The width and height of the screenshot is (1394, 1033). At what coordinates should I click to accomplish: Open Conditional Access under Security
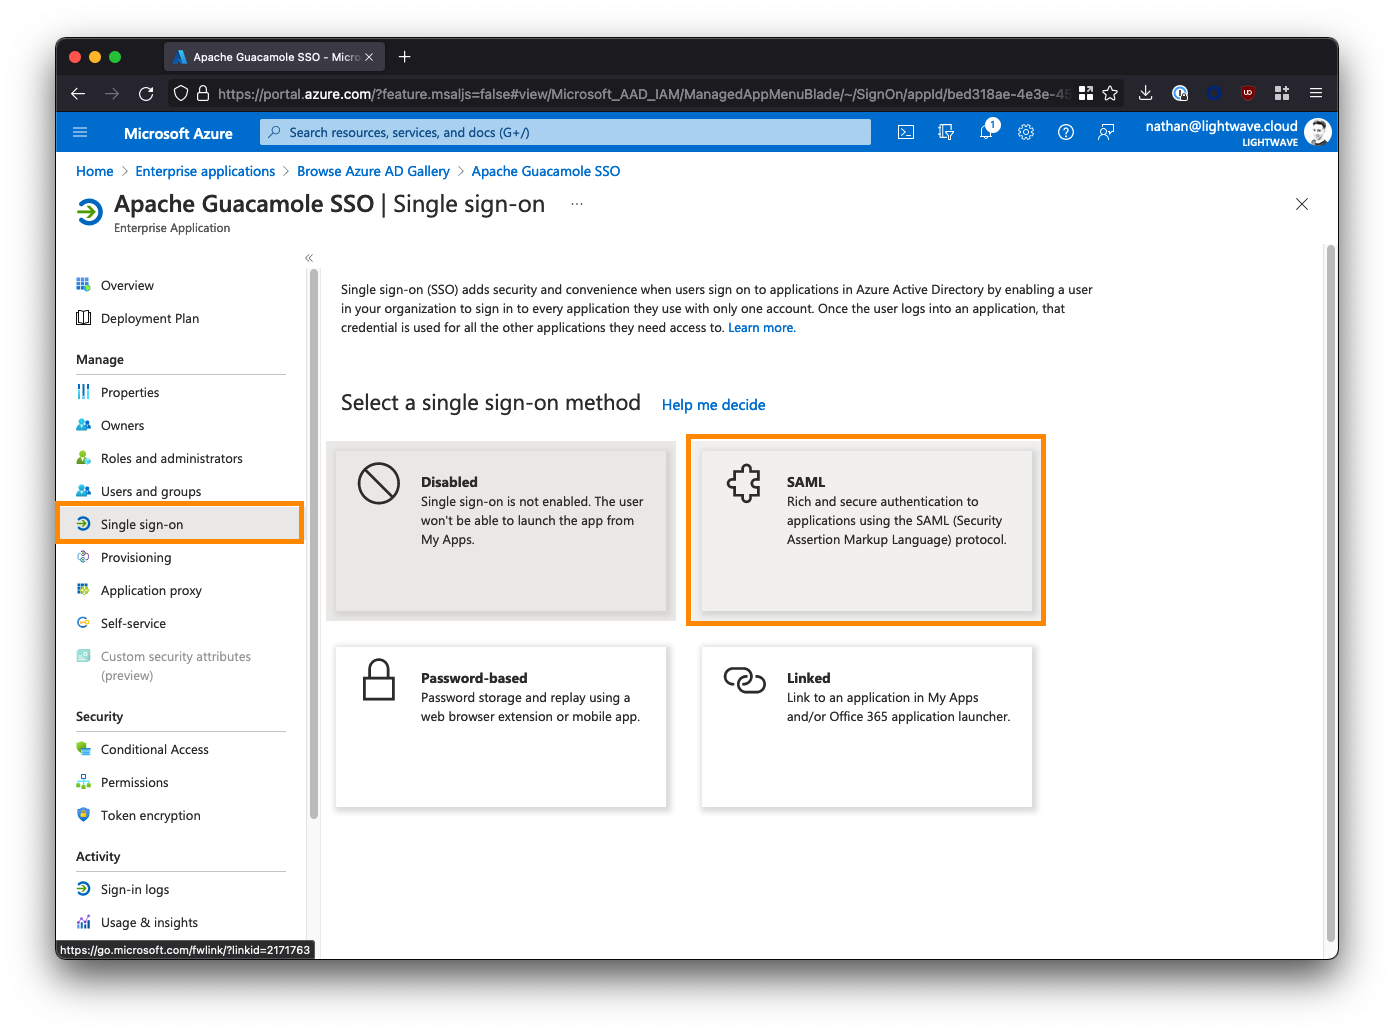click(155, 749)
